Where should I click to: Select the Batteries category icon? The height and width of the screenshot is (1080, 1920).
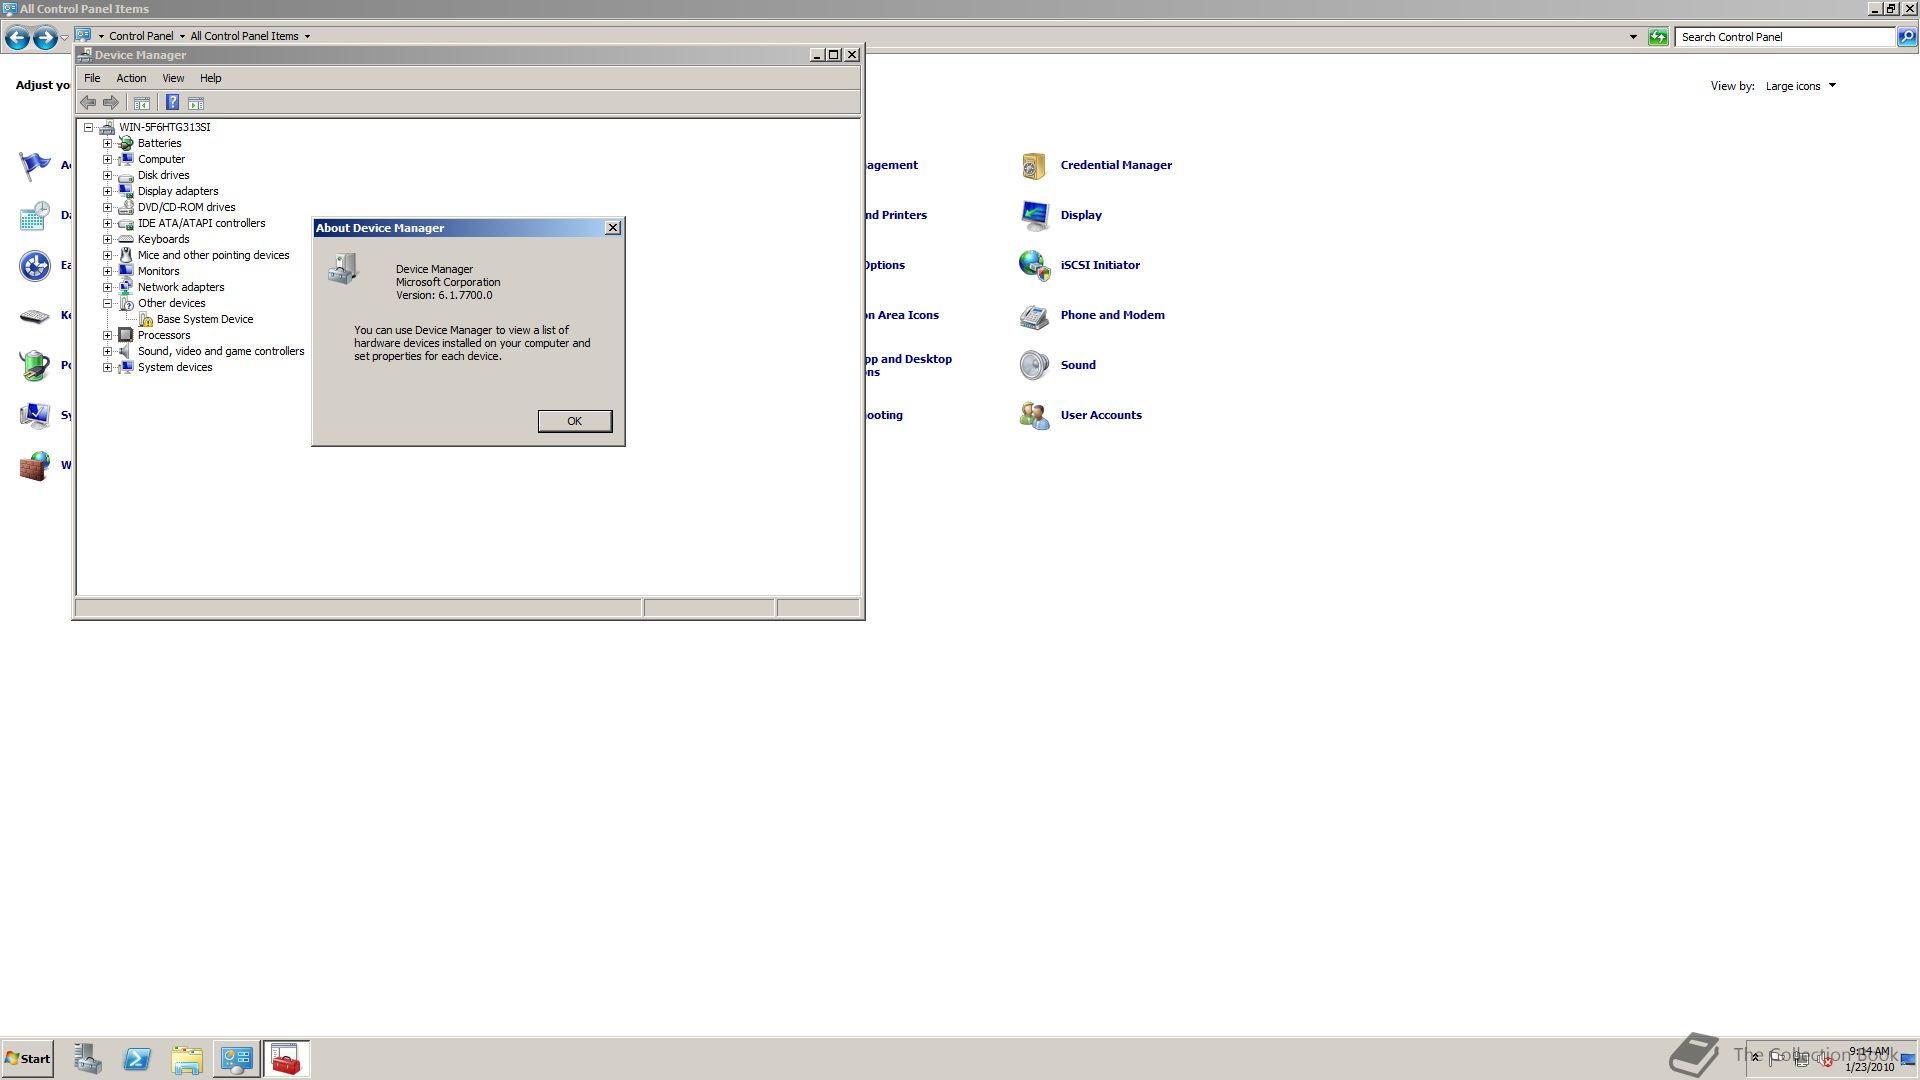click(x=126, y=143)
